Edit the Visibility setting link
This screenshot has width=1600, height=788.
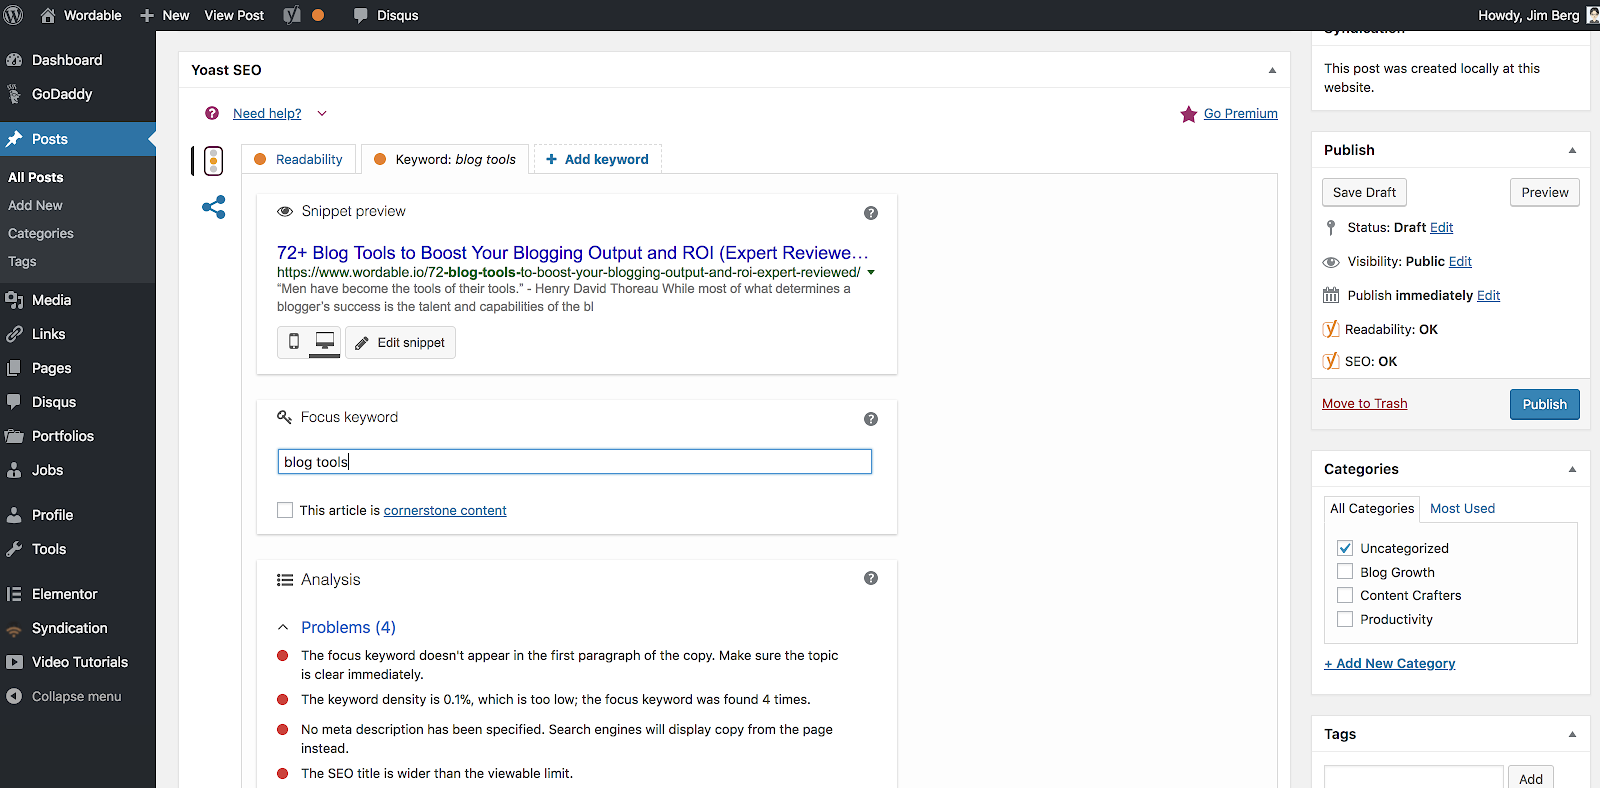click(x=1460, y=261)
